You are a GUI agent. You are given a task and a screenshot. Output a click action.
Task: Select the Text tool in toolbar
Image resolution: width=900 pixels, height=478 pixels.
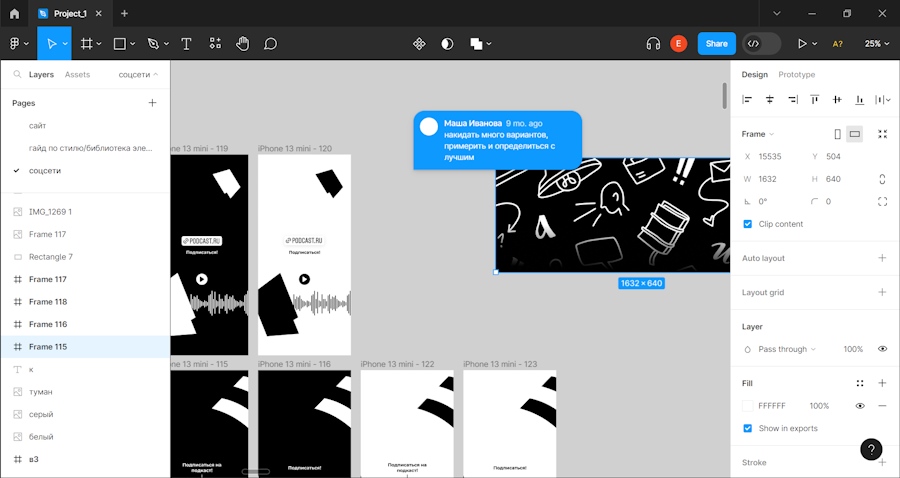pyautogui.click(x=186, y=44)
